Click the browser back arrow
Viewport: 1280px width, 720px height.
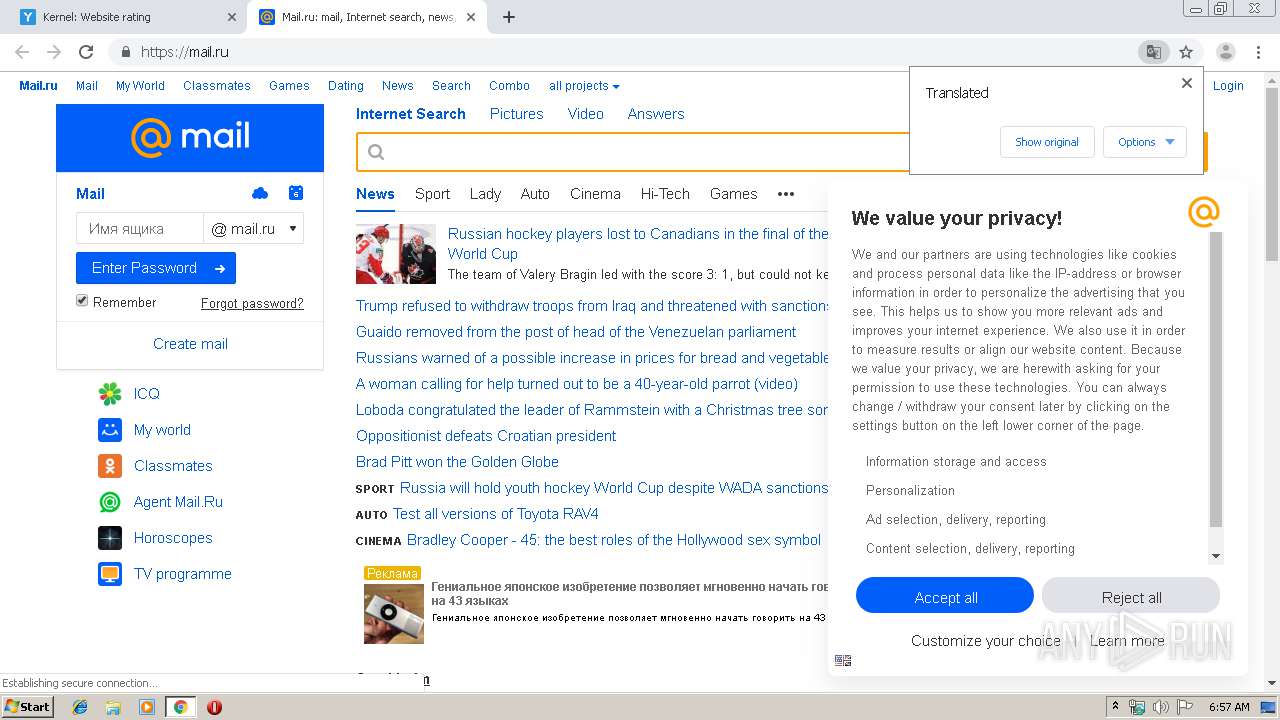tap(22, 52)
